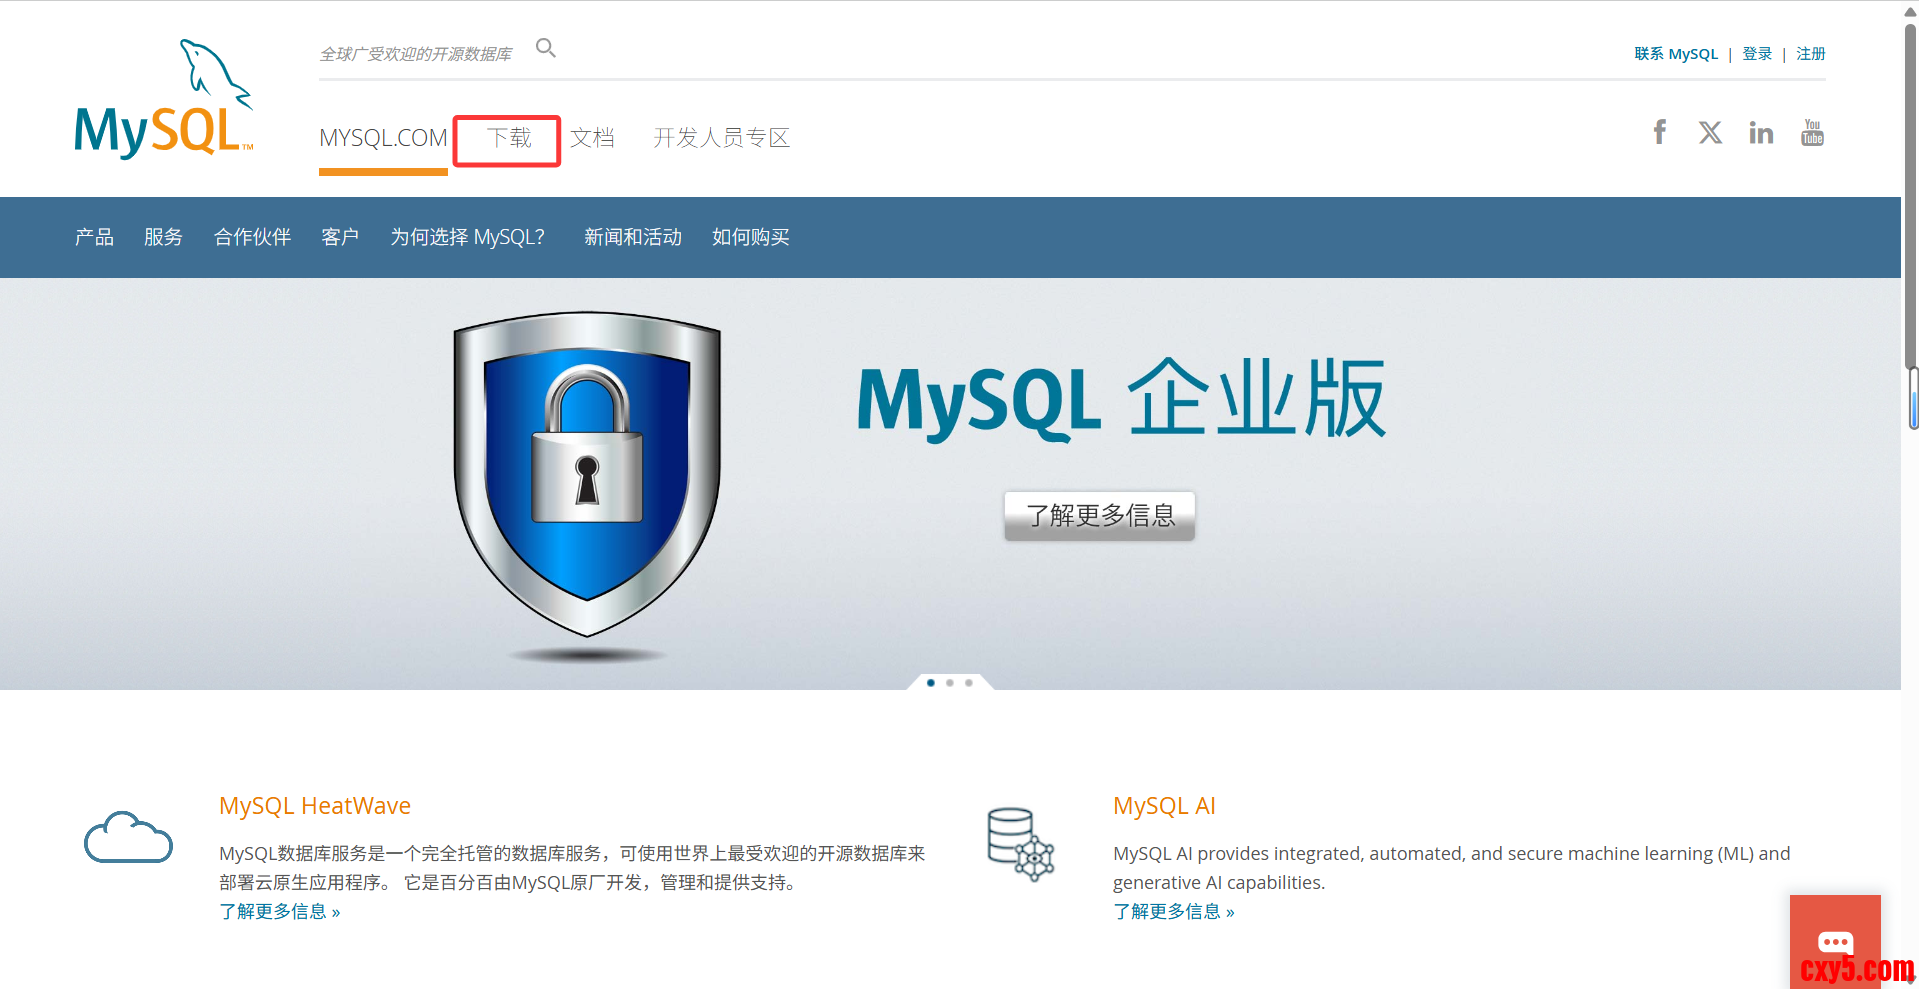The width and height of the screenshot is (1919, 989).
Task: Open the 开发人员专区 tab
Action: click(722, 138)
